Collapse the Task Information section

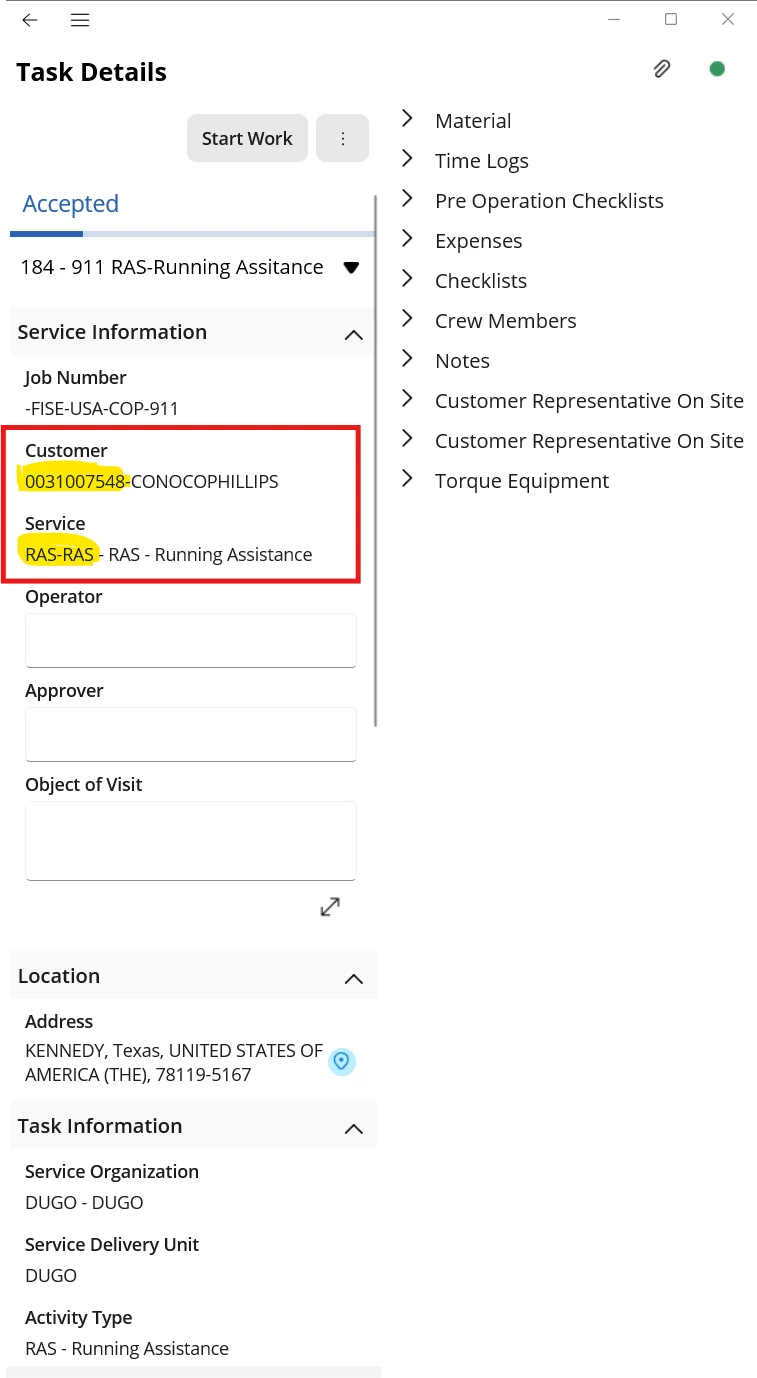pyautogui.click(x=353, y=1128)
